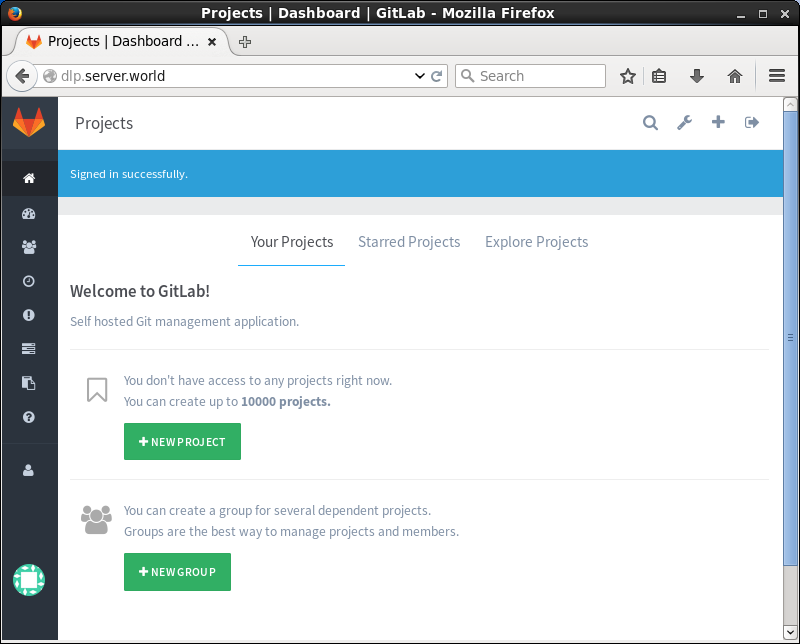Click the sign out icon in header
This screenshot has height=644, width=800.
coord(752,122)
